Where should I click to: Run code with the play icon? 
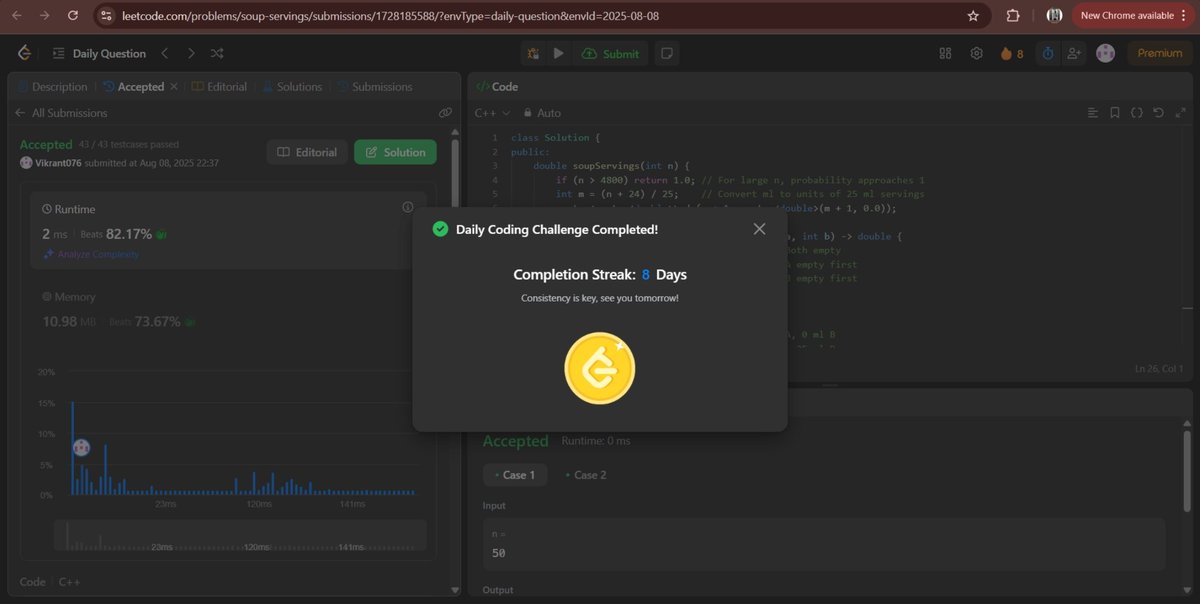pyautogui.click(x=559, y=54)
